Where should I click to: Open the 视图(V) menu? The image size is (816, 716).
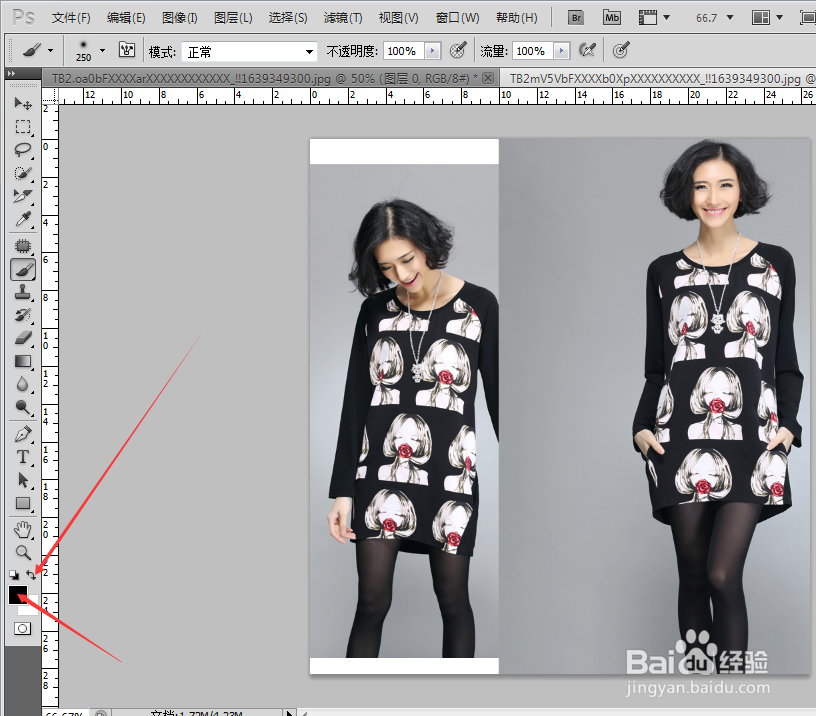click(398, 18)
